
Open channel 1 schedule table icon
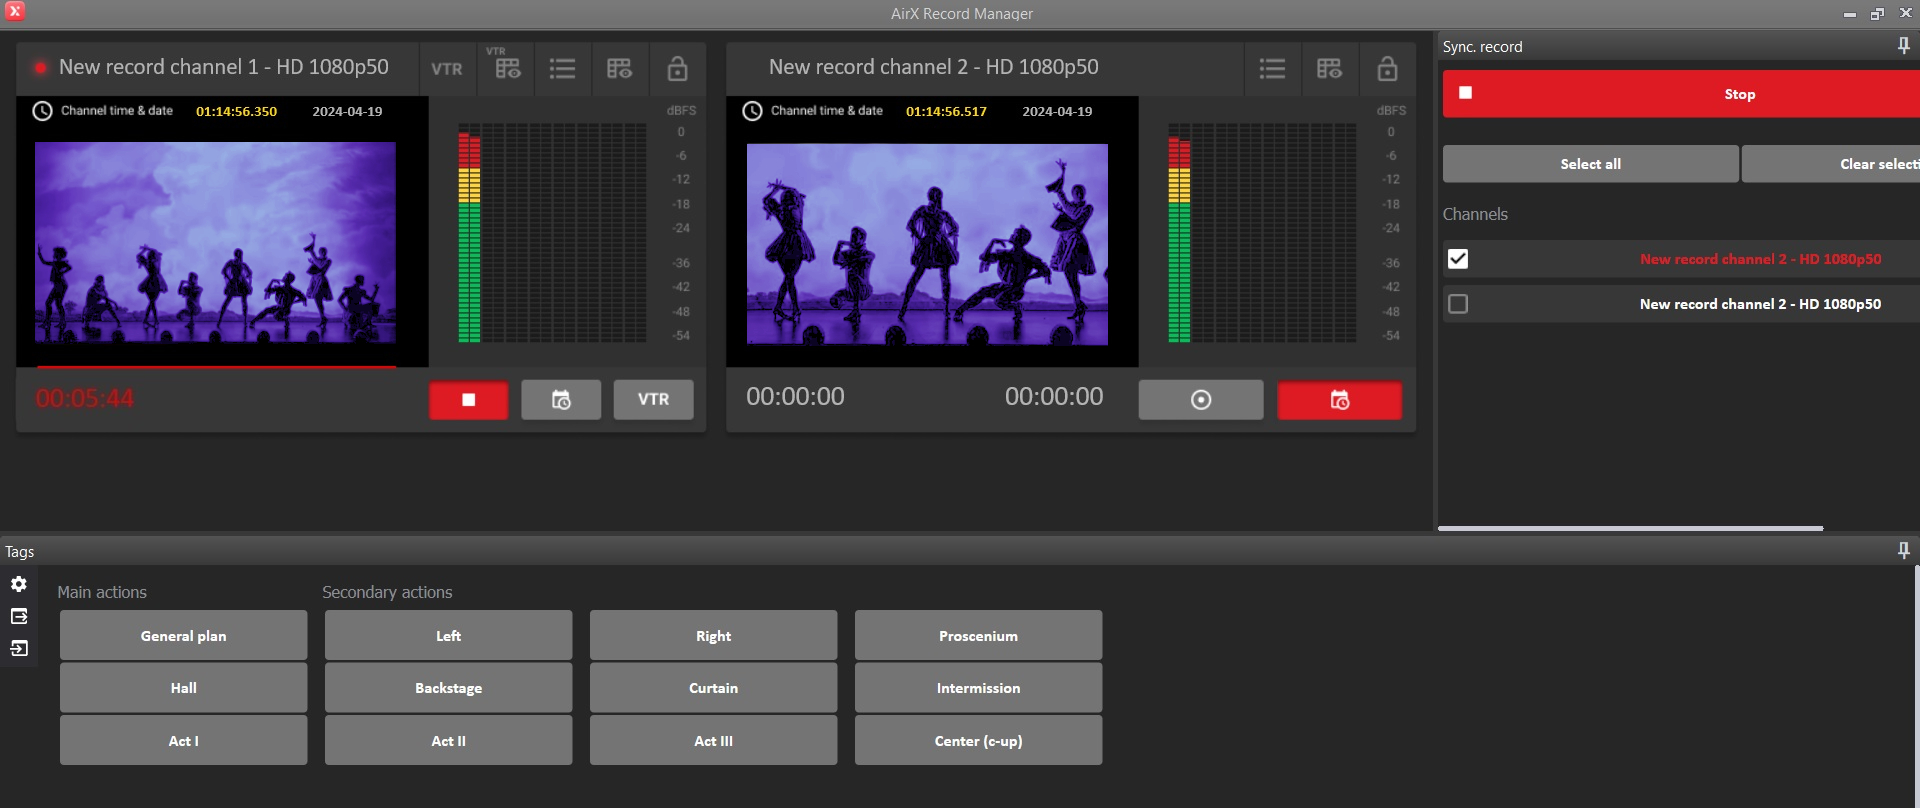coord(619,69)
